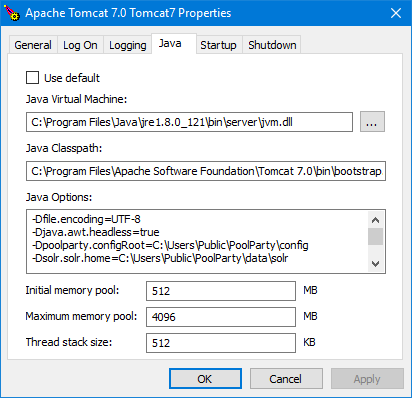Image resolution: width=412 pixels, height=398 pixels.
Task: Open the JVM browse ellipsis button
Action: click(x=372, y=122)
